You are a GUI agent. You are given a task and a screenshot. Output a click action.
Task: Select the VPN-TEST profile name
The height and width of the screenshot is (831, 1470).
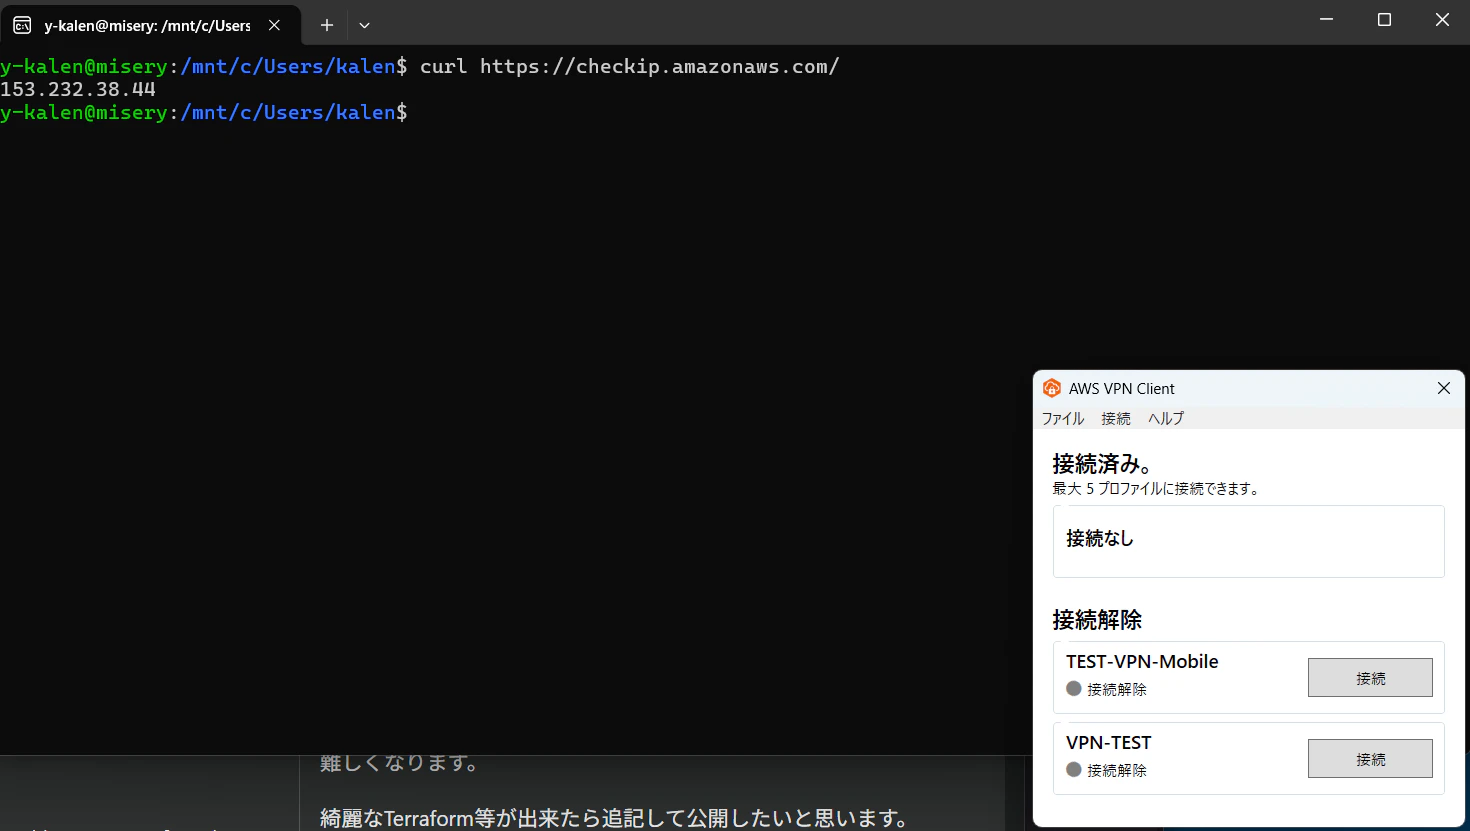[x=1109, y=742]
